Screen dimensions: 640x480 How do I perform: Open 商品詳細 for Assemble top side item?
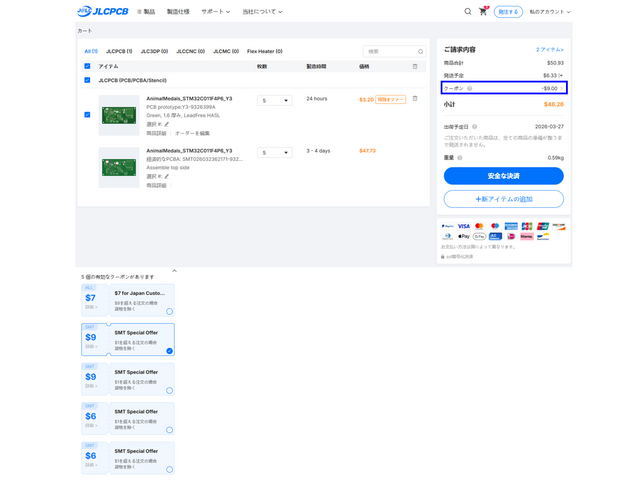[x=156, y=185]
